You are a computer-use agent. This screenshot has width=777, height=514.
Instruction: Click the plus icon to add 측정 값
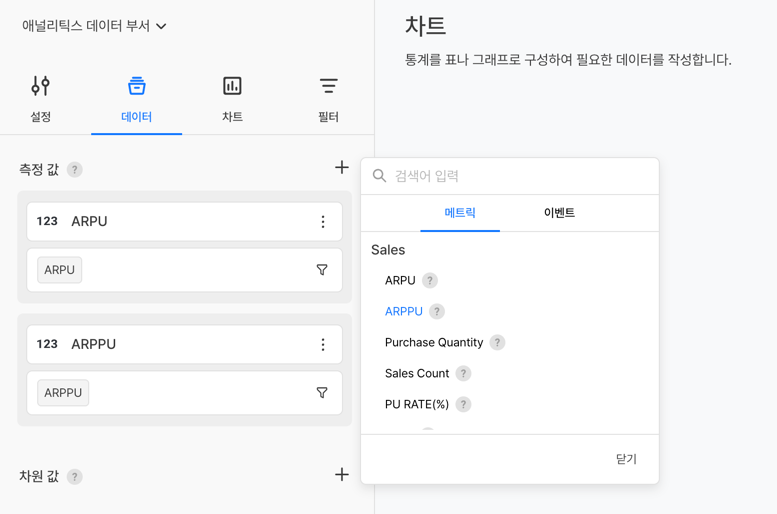tap(342, 168)
